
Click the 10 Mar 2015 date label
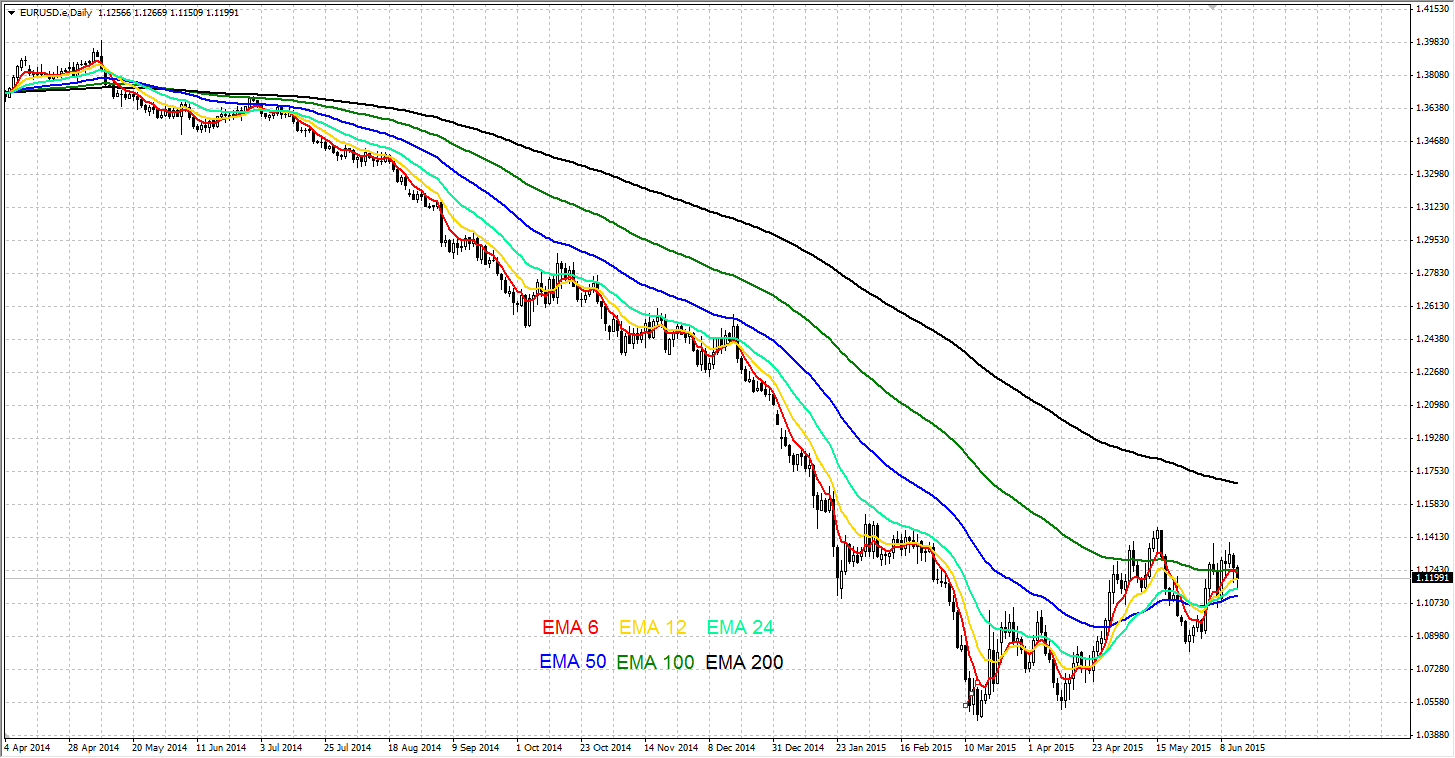point(989,747)
